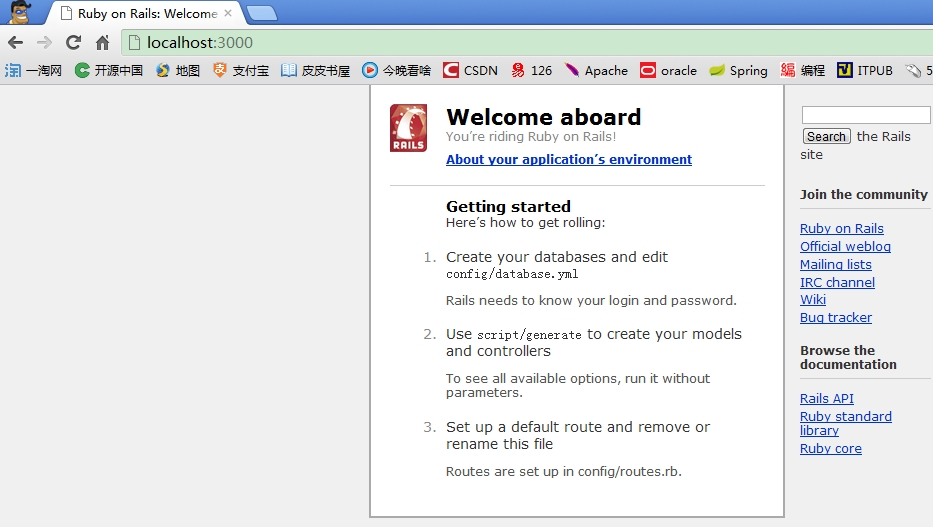Click the Browse the documentation heading
933x527 pixels.
[x=848, y=357]
